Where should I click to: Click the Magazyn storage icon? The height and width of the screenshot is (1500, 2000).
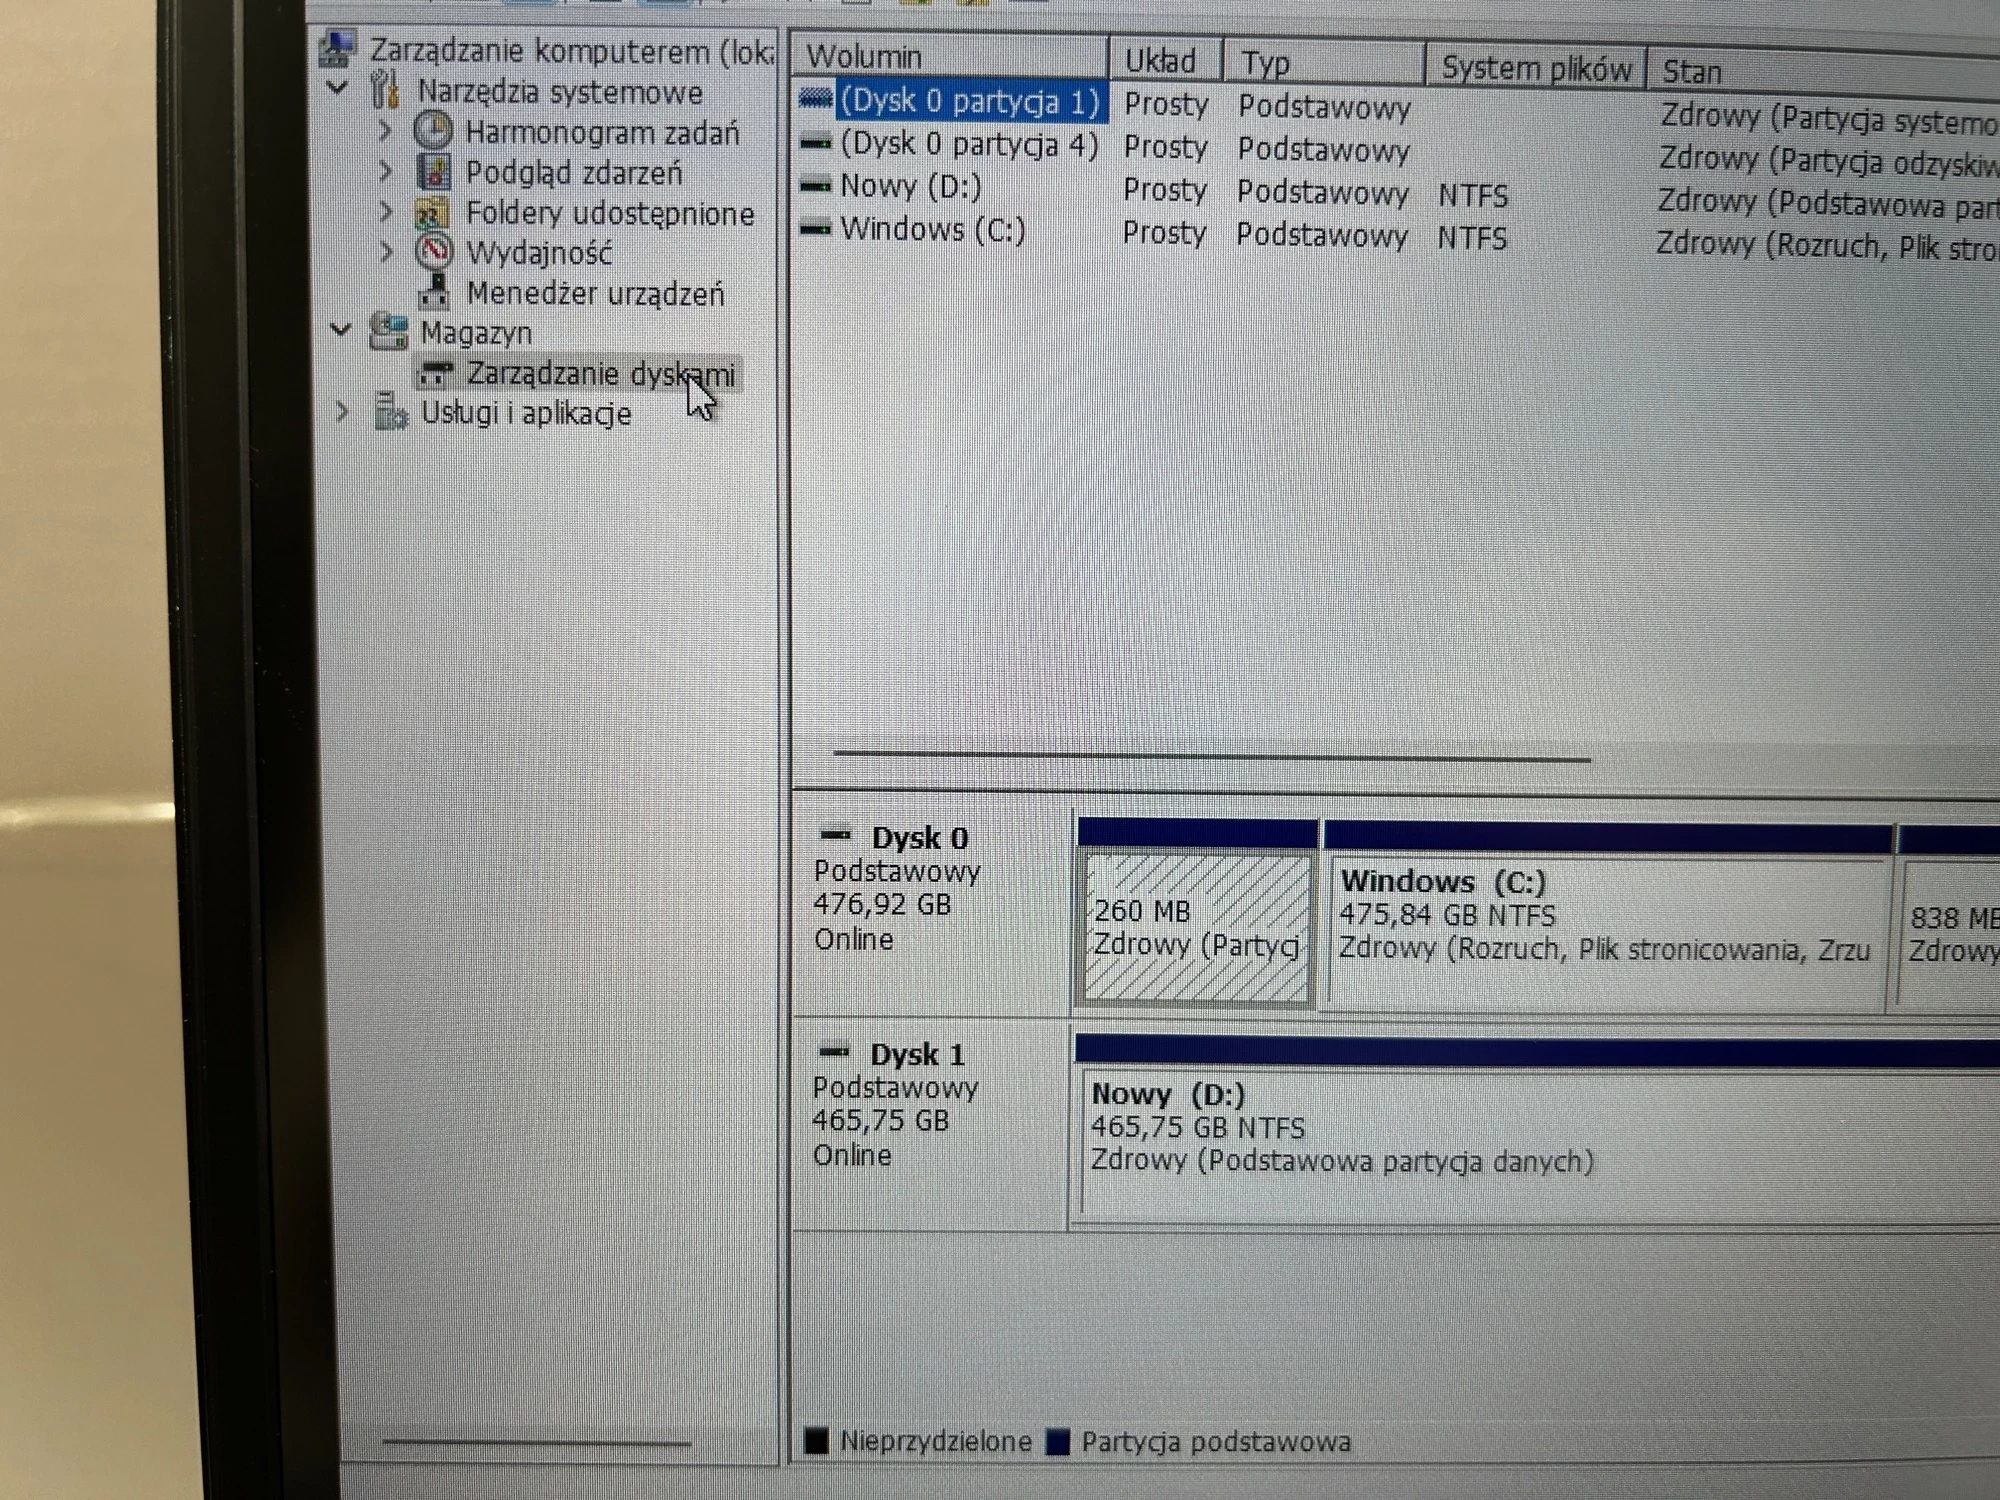pyautogui.click(x=389, y=331)
